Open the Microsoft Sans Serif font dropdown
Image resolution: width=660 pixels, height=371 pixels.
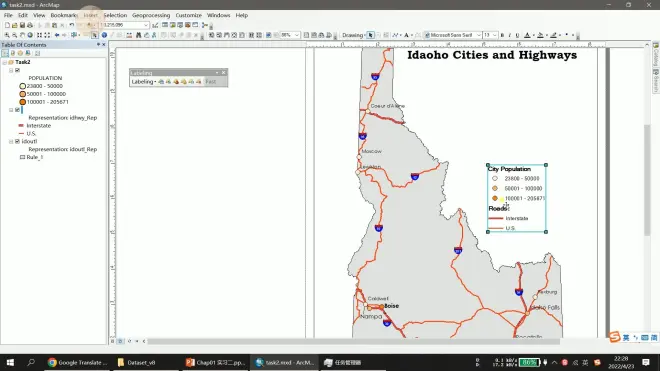(479, 35)
